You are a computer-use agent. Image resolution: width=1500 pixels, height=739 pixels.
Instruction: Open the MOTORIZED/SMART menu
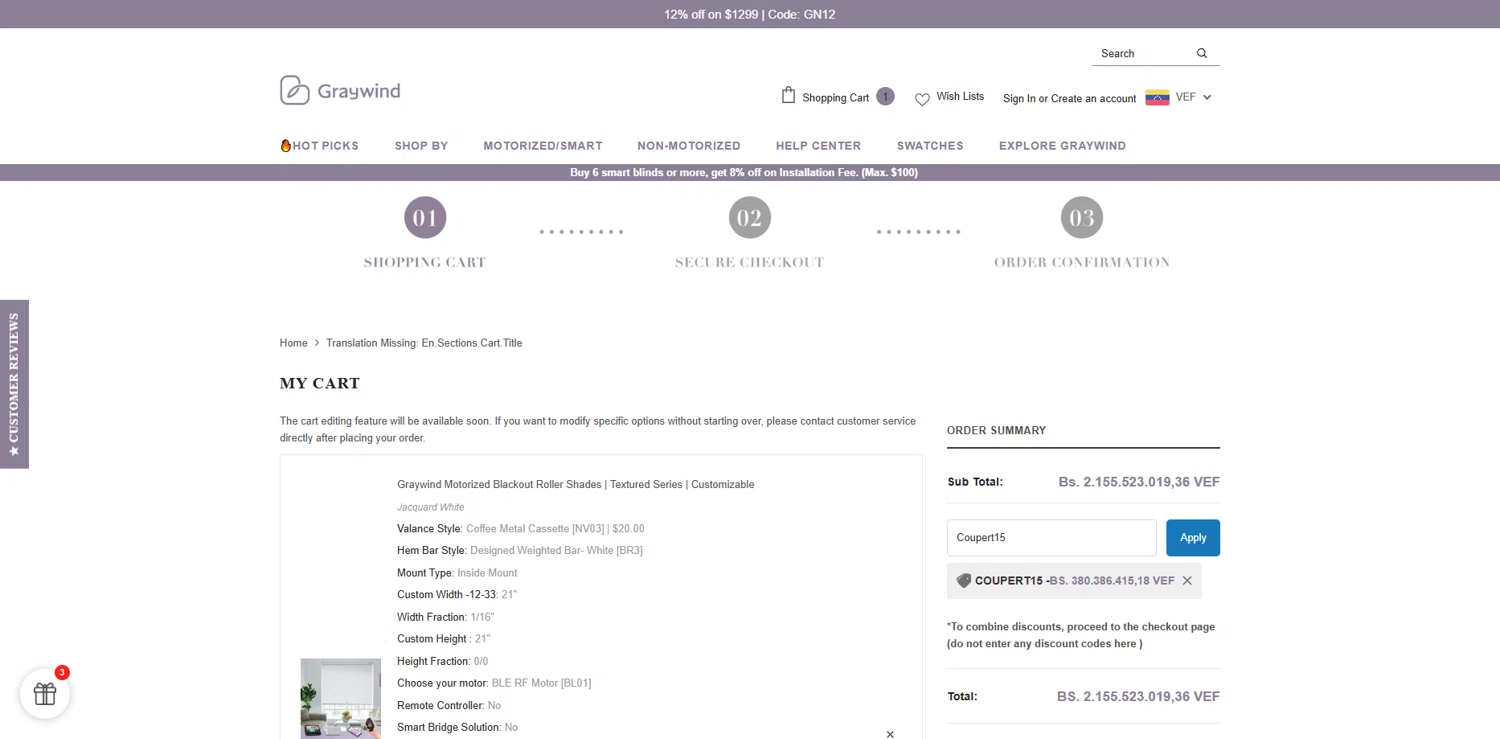[543, 146]
